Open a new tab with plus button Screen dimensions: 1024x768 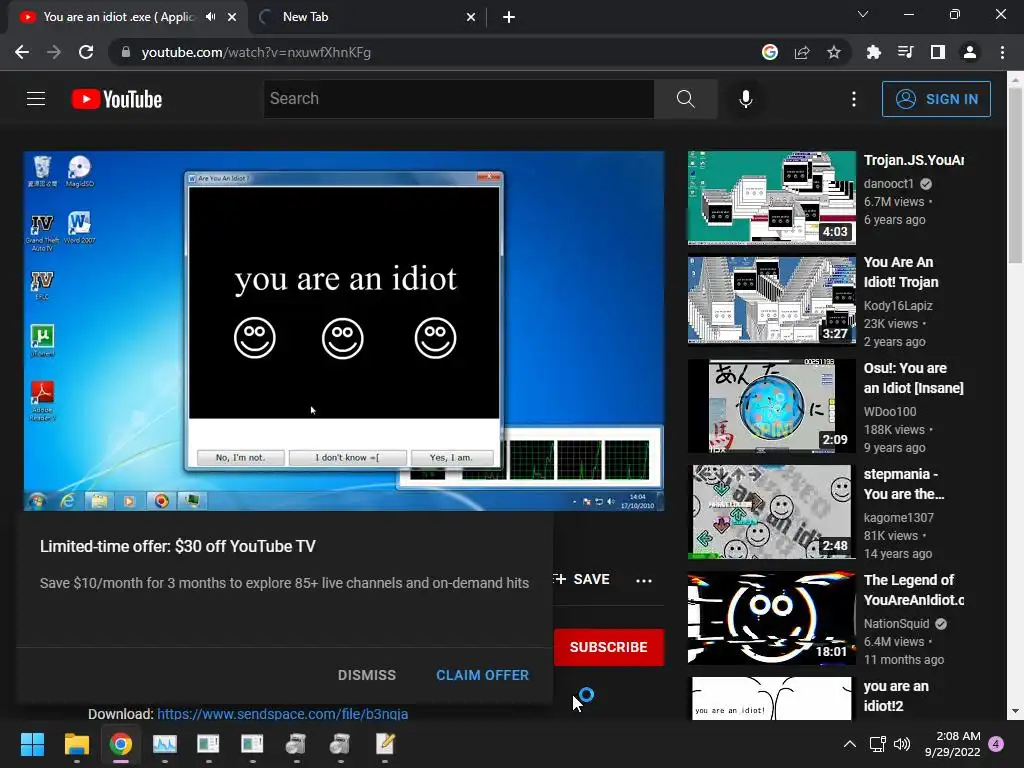click(x=509, y=18)
